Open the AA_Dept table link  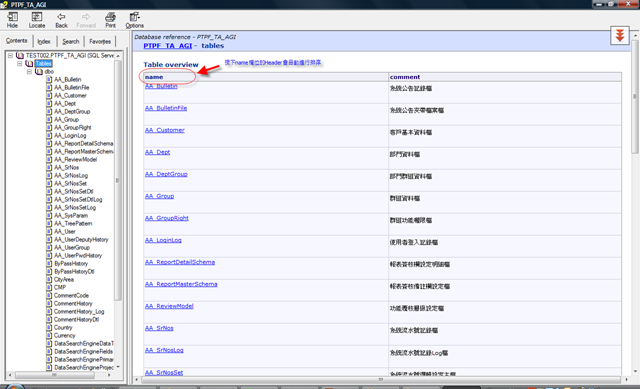click(157, 152)
